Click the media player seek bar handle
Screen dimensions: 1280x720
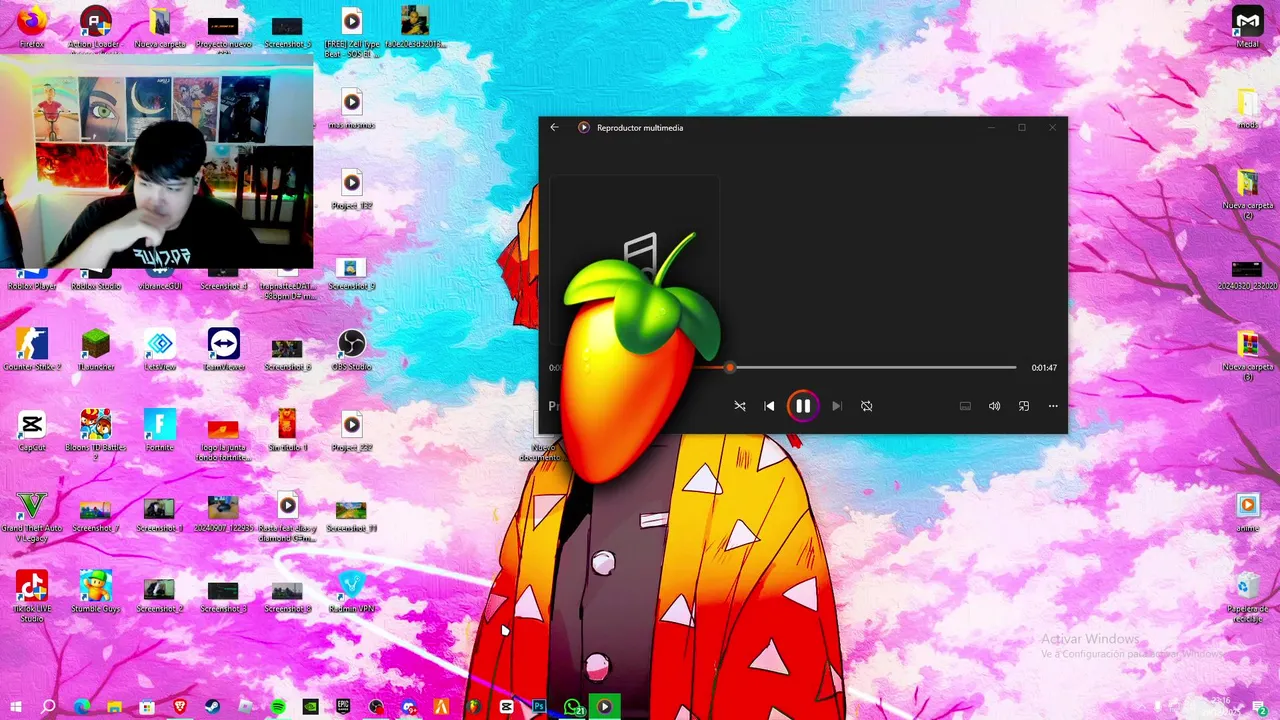coord(730,368)
